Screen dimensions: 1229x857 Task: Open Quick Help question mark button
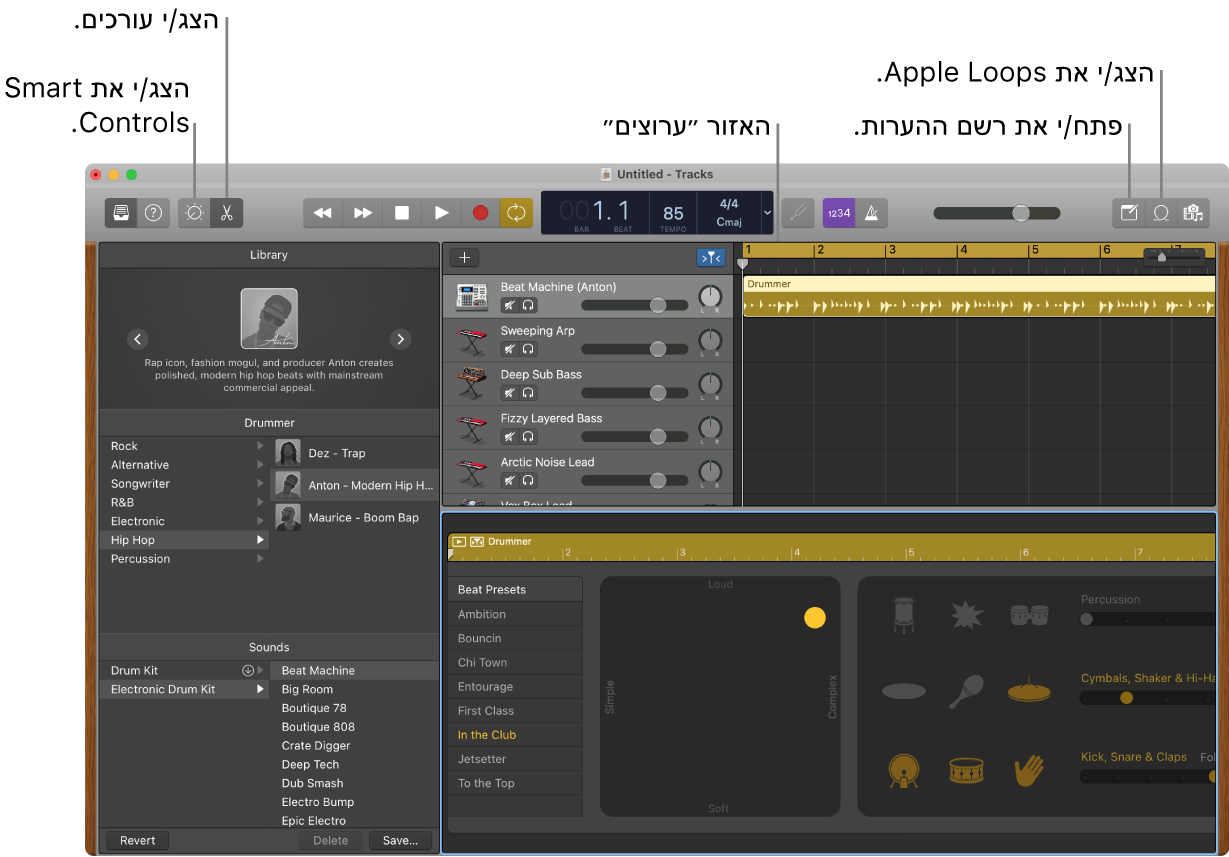[153, 213]
